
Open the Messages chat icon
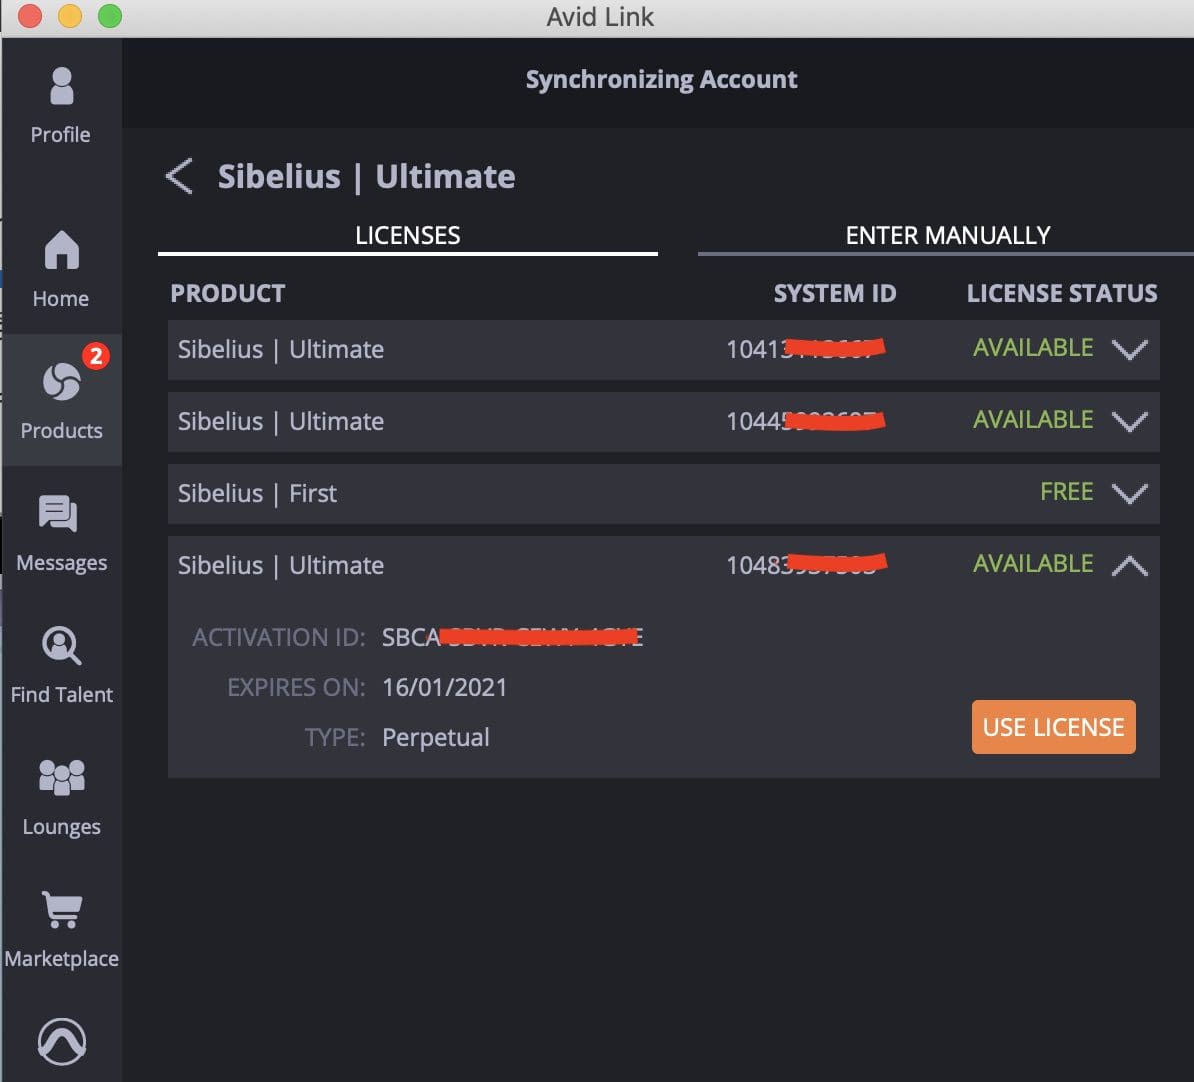[61, 532]
